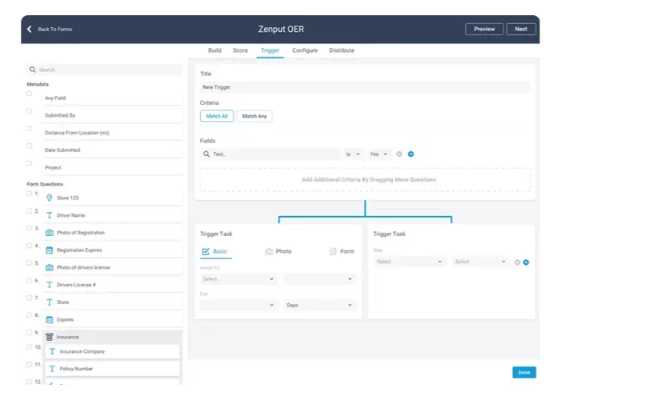Screen dimensions: 650x400
Task: Open the Yes value dropdown in Fields
Action: click(x=379, y=154)
